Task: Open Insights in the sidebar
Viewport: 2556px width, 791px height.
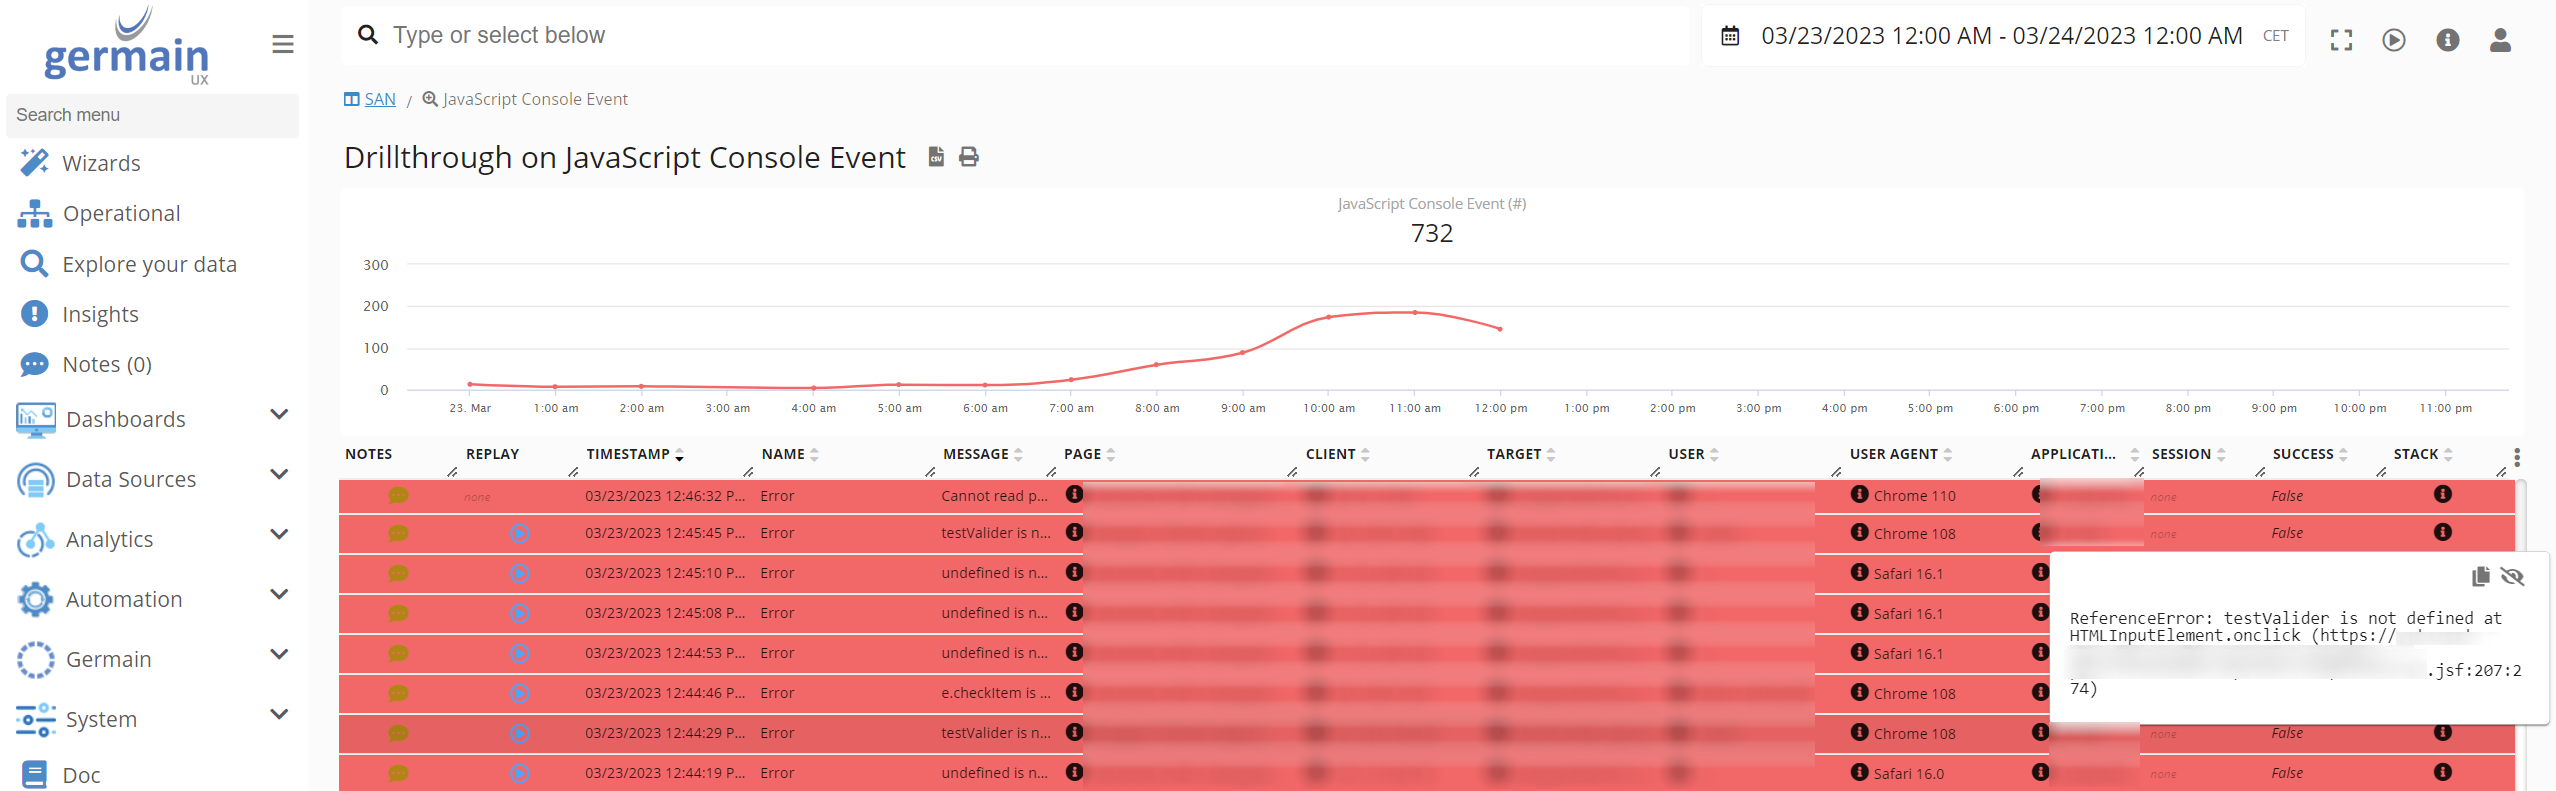Action: pyautogui.click(x=100, y=314)
